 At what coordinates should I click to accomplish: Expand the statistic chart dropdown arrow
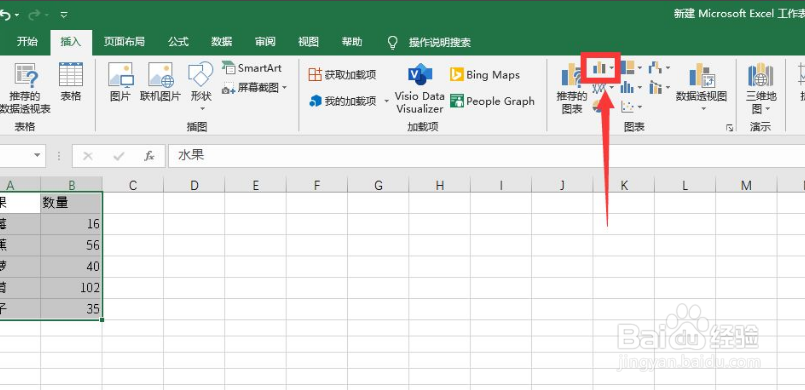pyautogui.click(x=639, y=88)
